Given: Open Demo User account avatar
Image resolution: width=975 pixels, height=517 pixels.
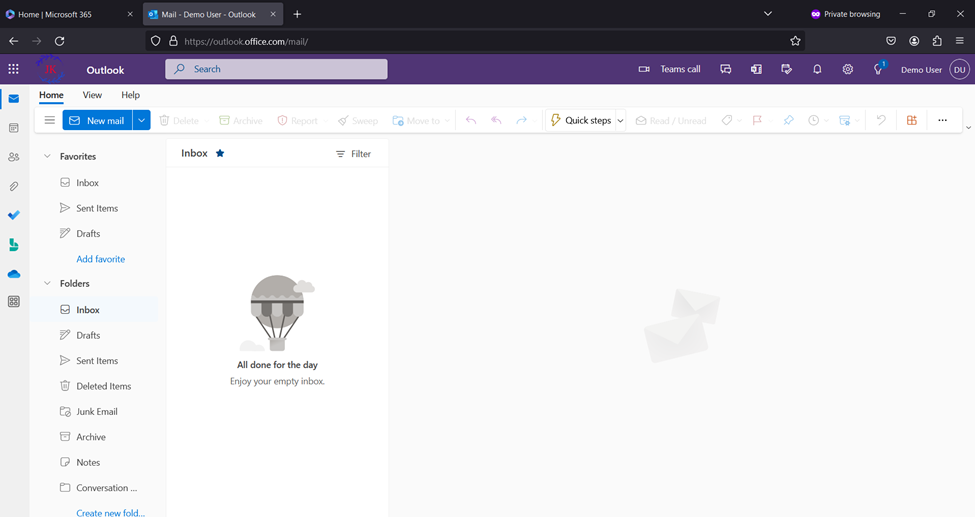Looking at the screenshot, I should pos(959,70).
